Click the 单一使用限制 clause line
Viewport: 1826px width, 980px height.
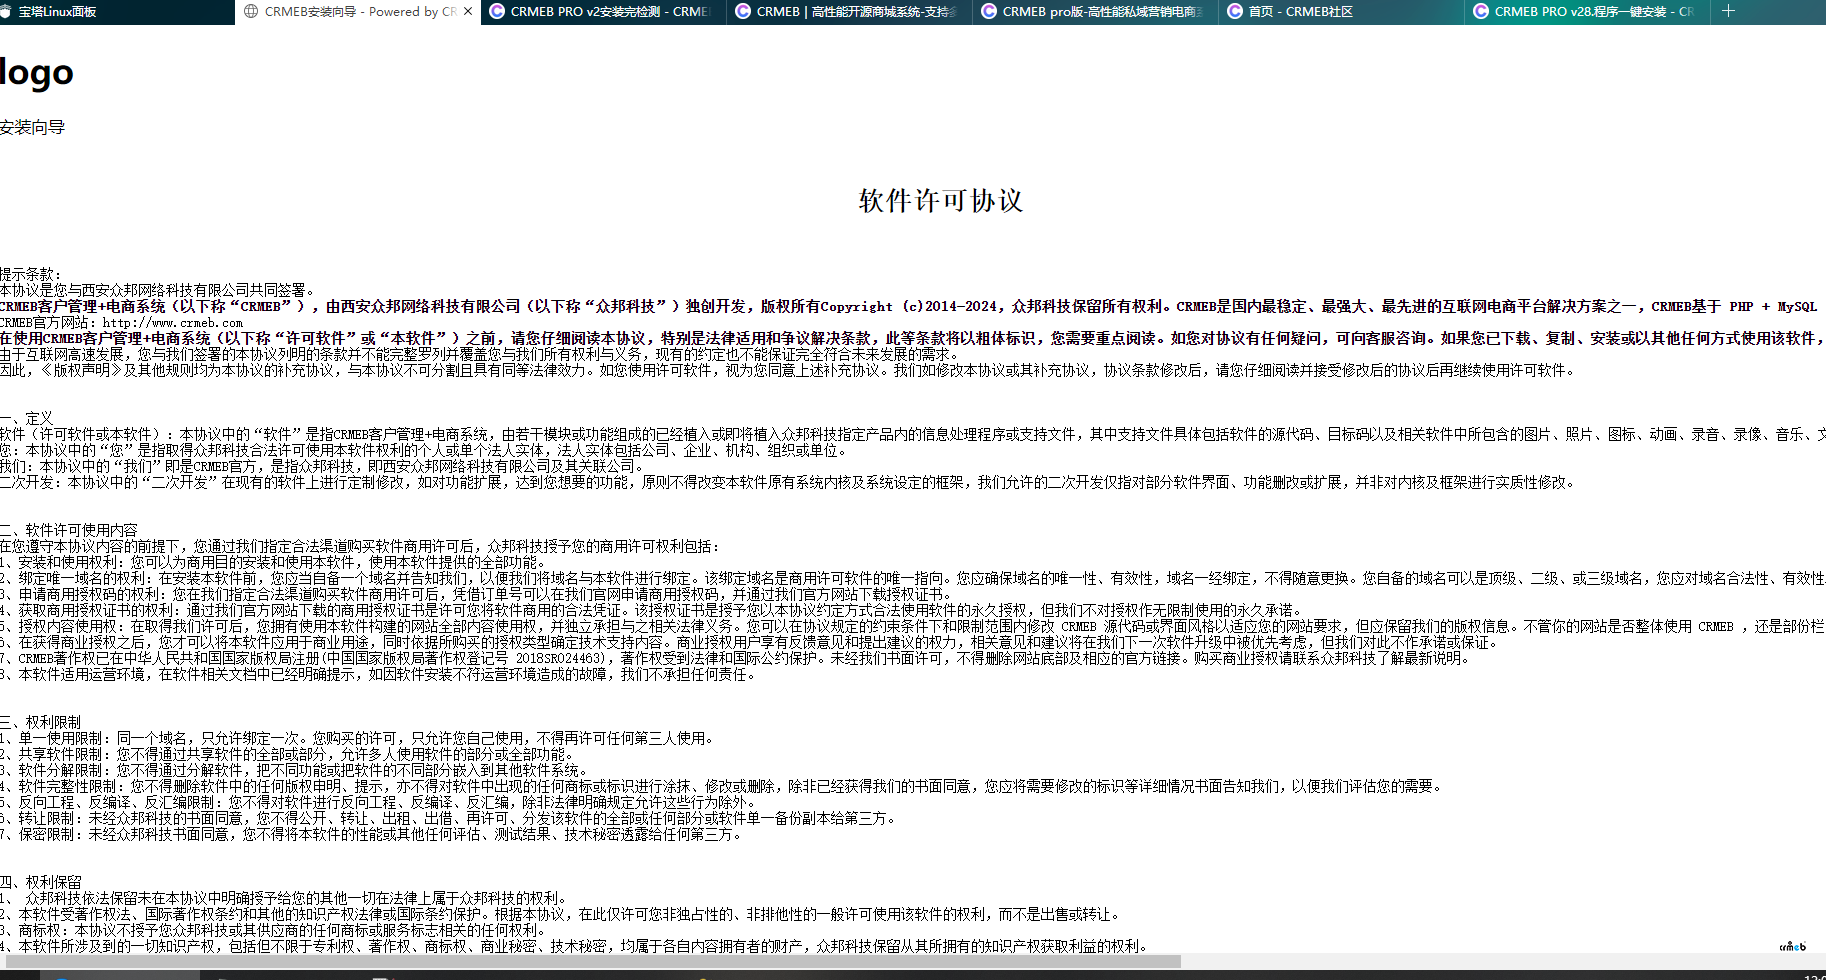tap(358, 738)
